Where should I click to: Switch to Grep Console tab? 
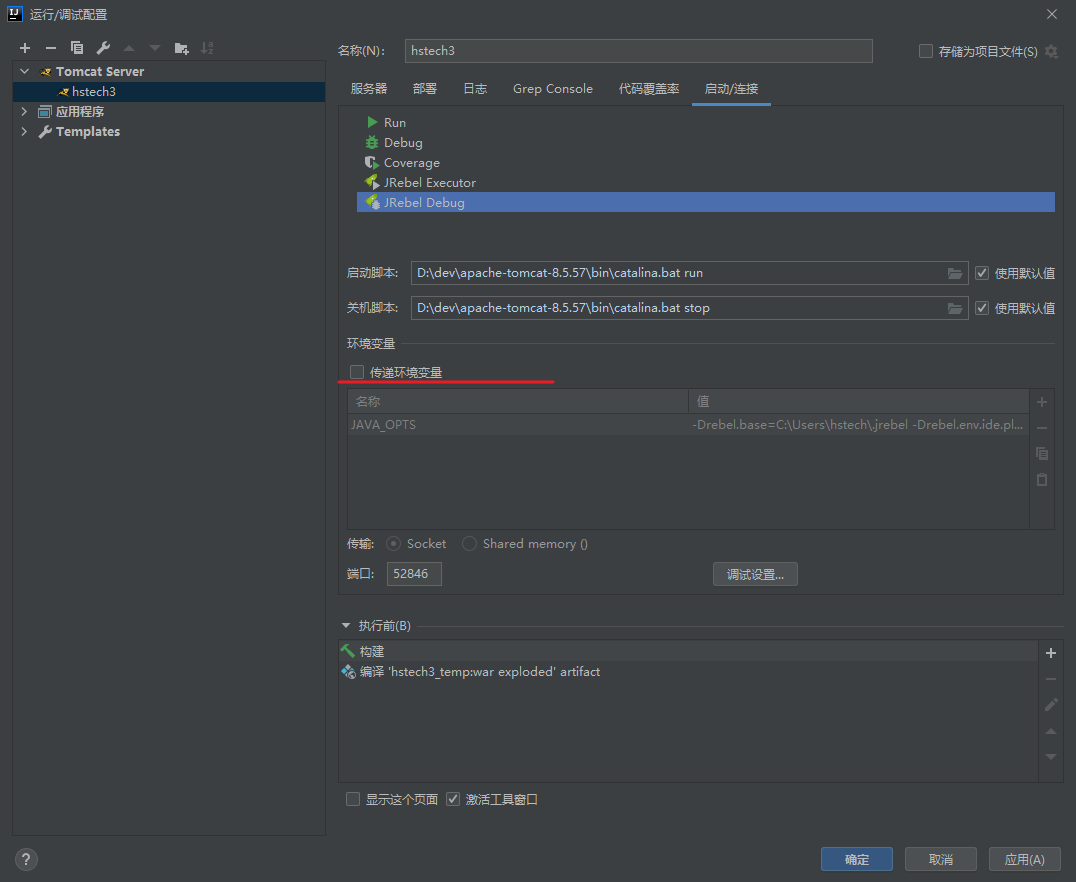(x=552, y=89)
